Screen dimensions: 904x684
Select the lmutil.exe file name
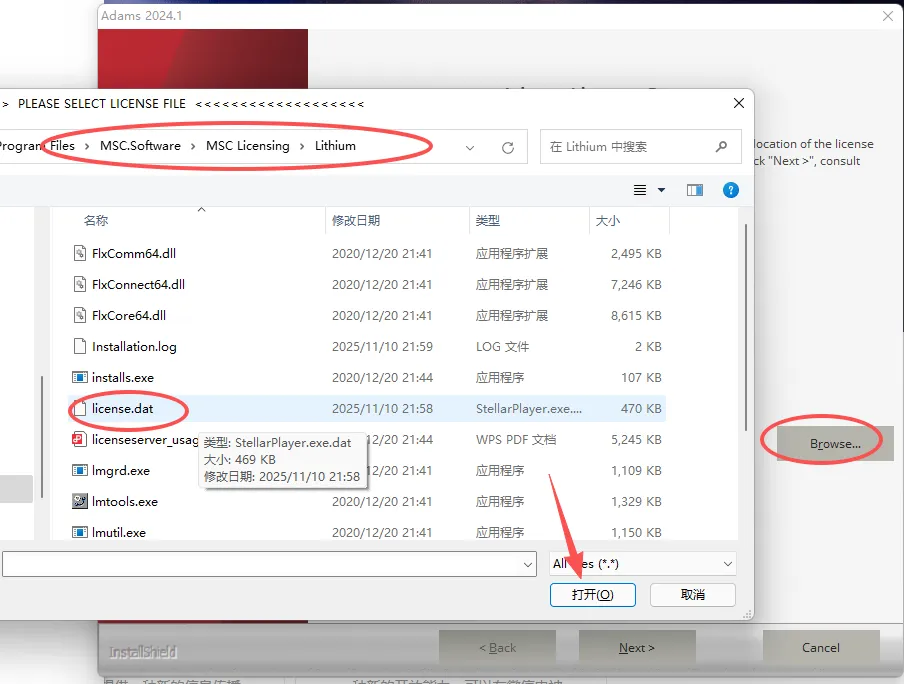[x=119, y=533]
